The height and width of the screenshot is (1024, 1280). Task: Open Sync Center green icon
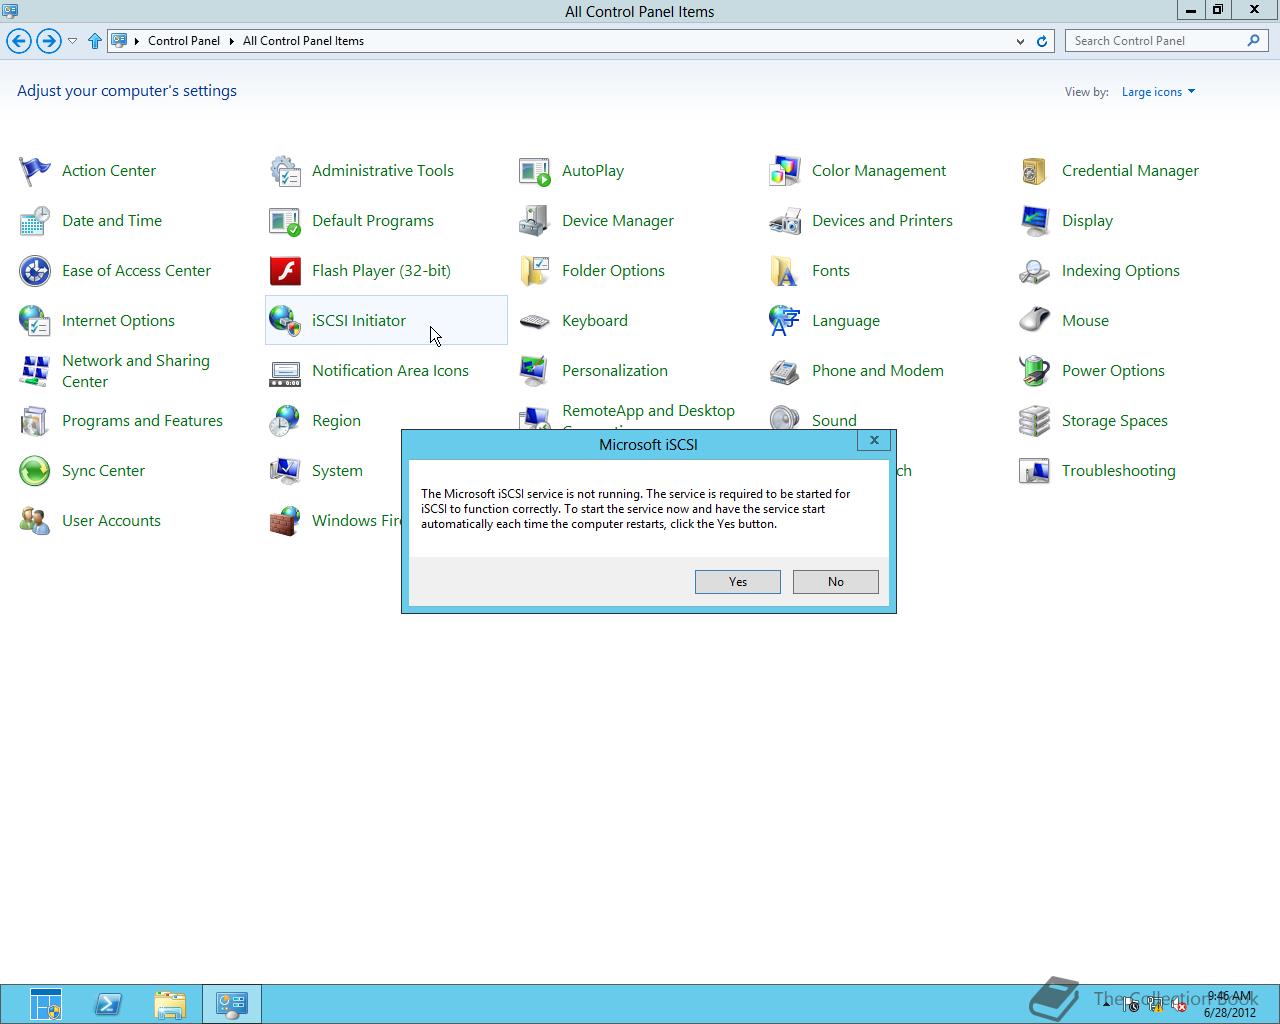click(35, 471)
